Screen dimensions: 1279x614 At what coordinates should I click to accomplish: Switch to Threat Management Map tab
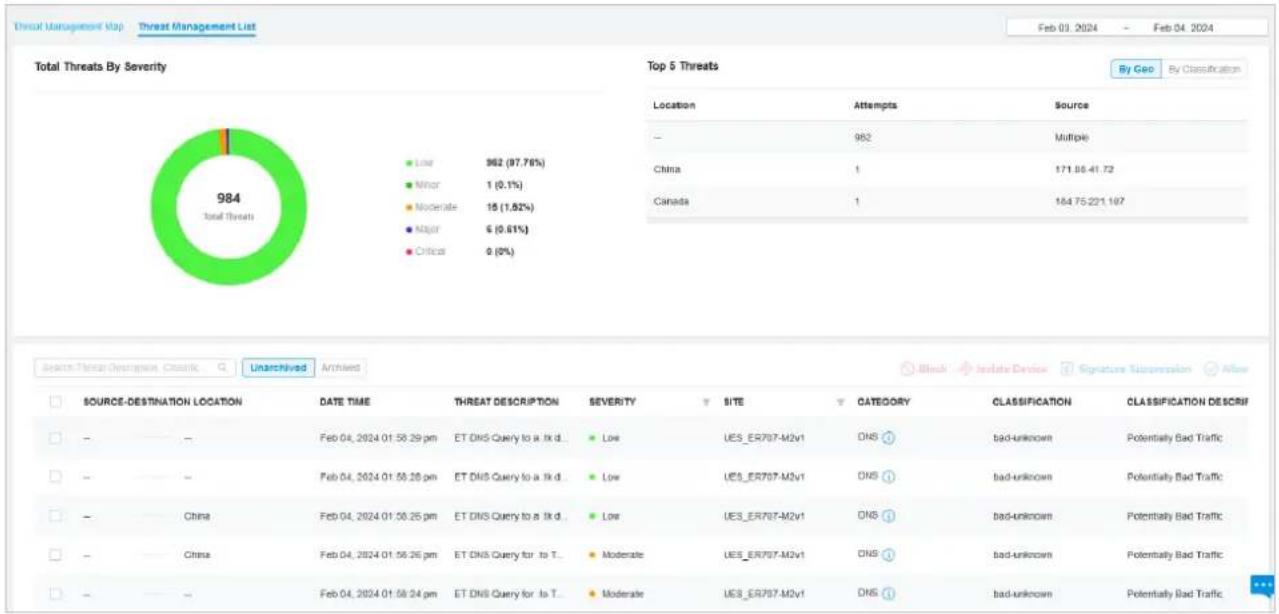(x=69, y=26)
